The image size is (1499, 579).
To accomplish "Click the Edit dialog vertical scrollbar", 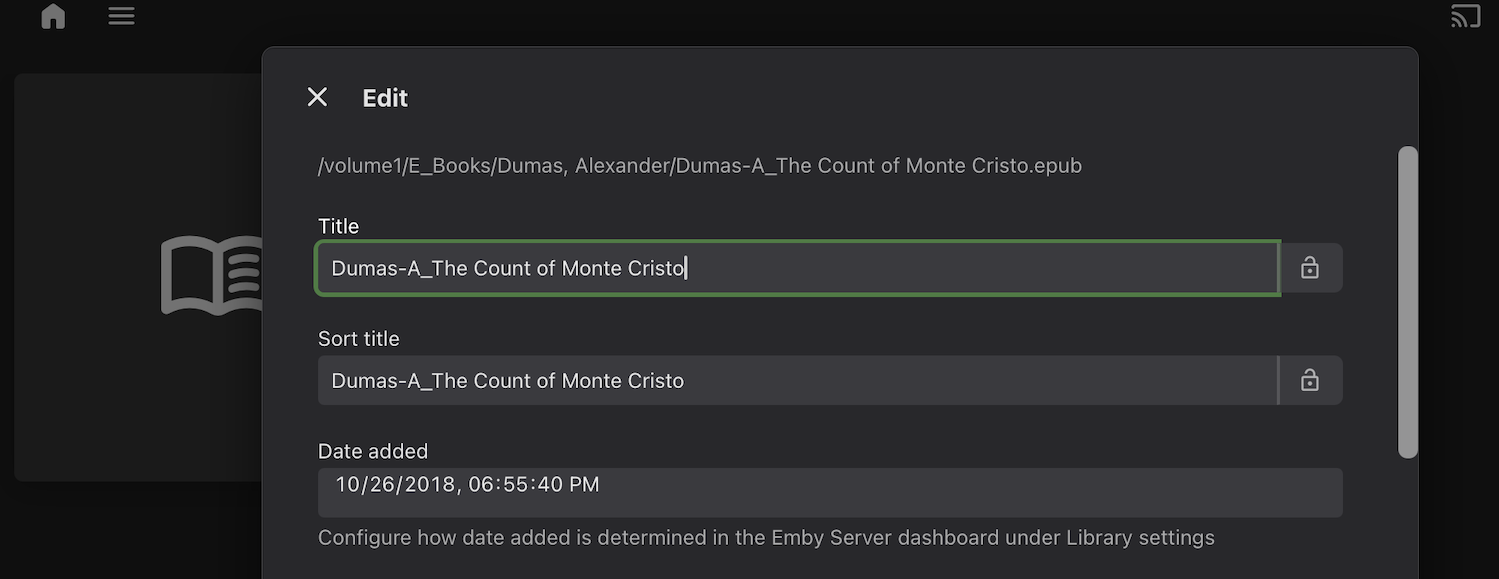I will (x=1408, y=302).
